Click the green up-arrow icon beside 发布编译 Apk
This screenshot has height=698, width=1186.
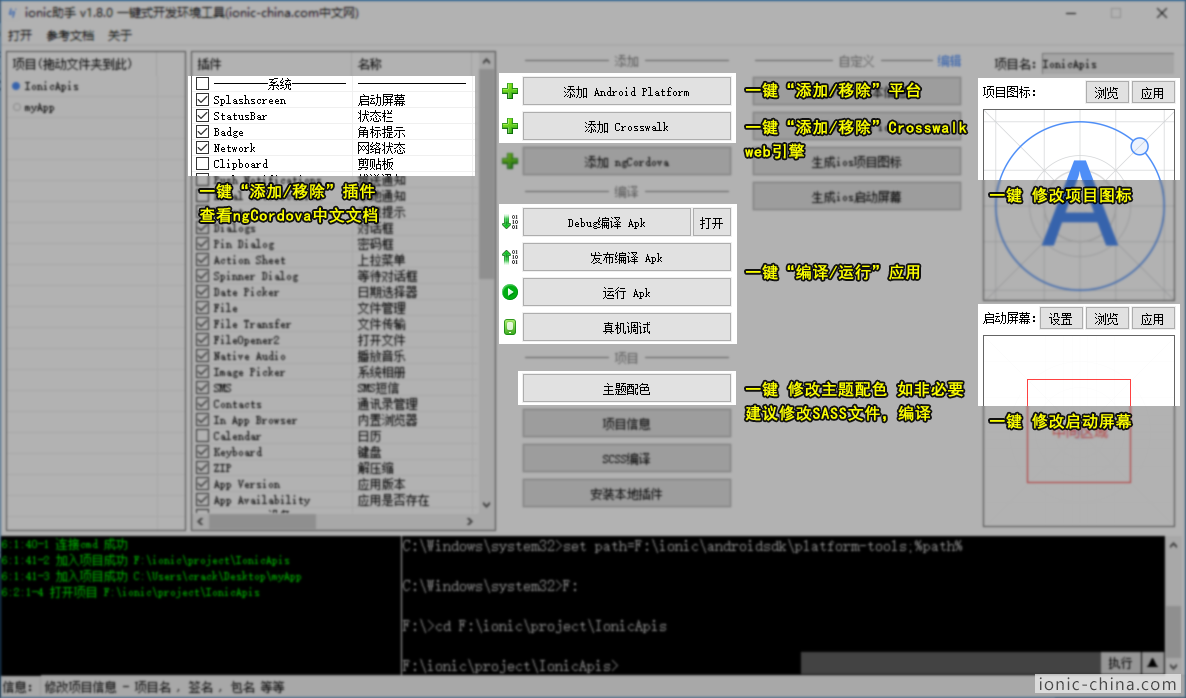[x=510, y=257]
